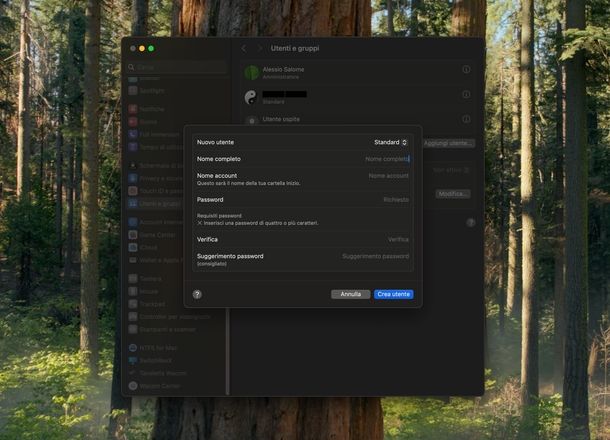Image resolution: width=610 pixels, height=440 pixels.
Task: Click the yellow minimize window button
Action: click(142, 48)
